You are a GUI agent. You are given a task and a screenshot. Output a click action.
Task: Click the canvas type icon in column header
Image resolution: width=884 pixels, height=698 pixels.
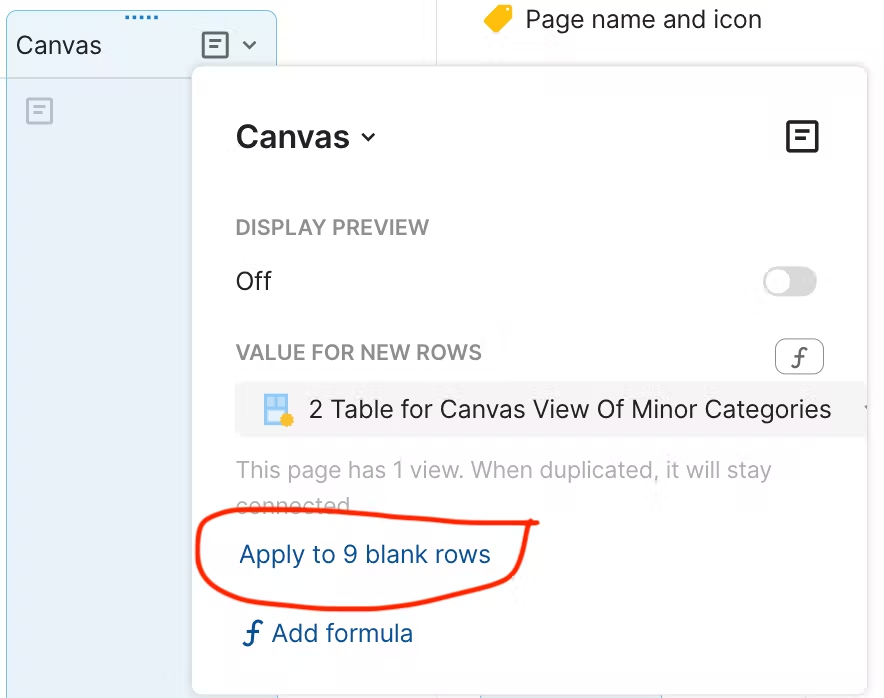pos(215,45)
